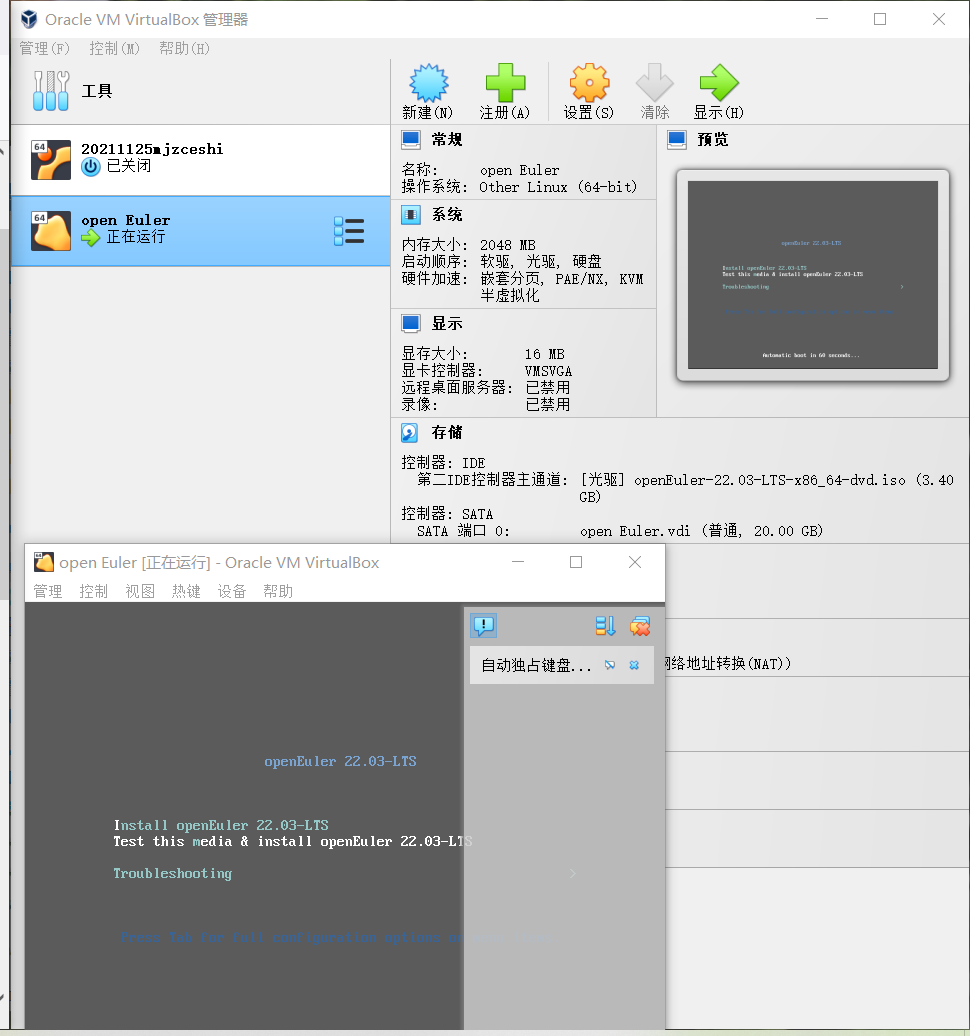The image size is (970, 1036).
Task: Click the General (常规) section header
Action: [x=447, y=139]
